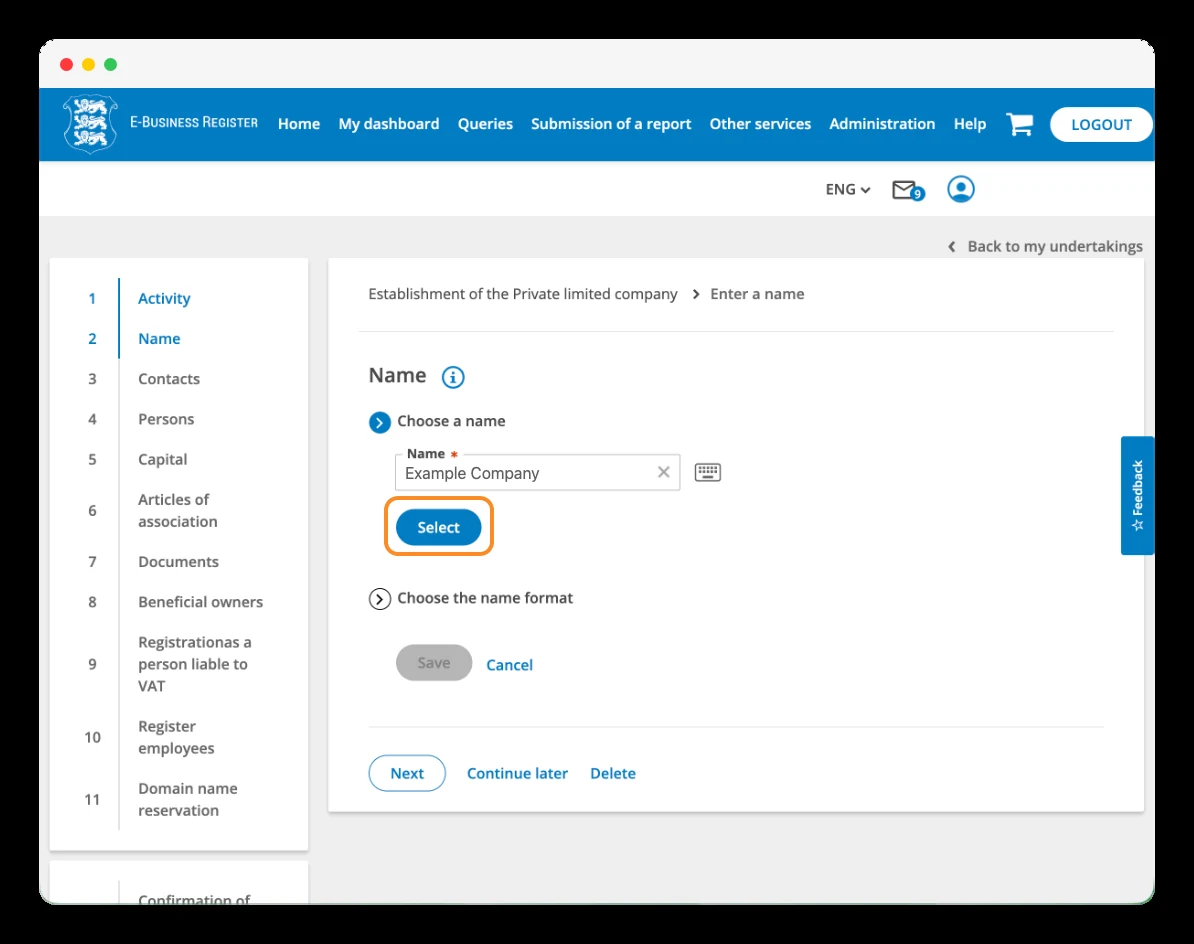
Task: Go to step 6 Articles of association
Action: click(x=177, y=511)
